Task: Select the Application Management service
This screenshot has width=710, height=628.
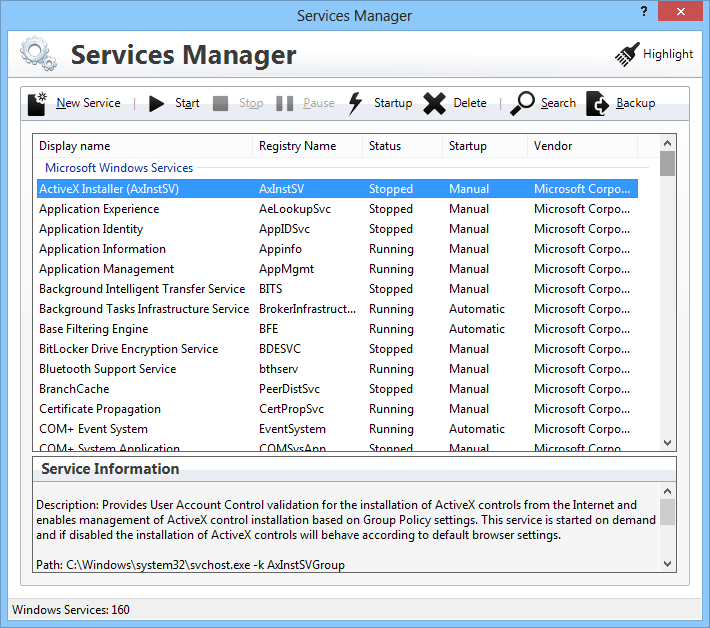Action: point(337,269)
